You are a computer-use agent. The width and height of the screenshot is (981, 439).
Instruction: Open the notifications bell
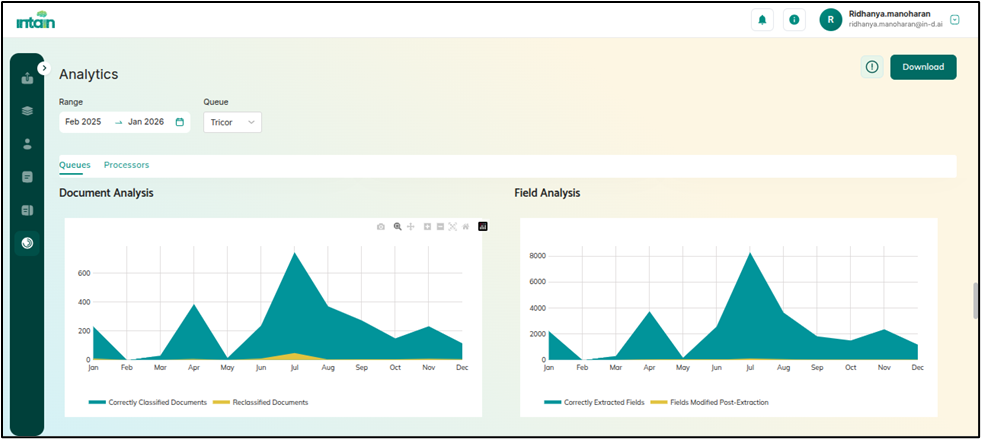pos(762,20)
